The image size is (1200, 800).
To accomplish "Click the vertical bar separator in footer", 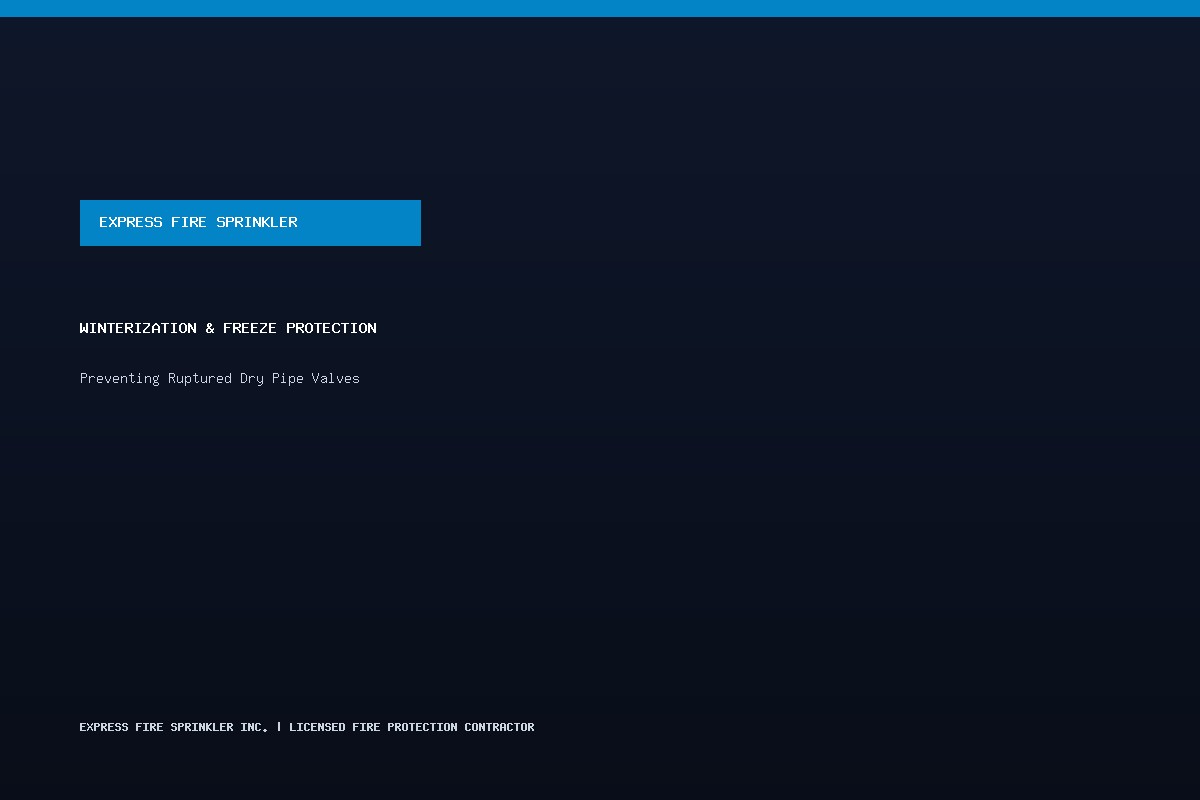I will click(279, 727).
